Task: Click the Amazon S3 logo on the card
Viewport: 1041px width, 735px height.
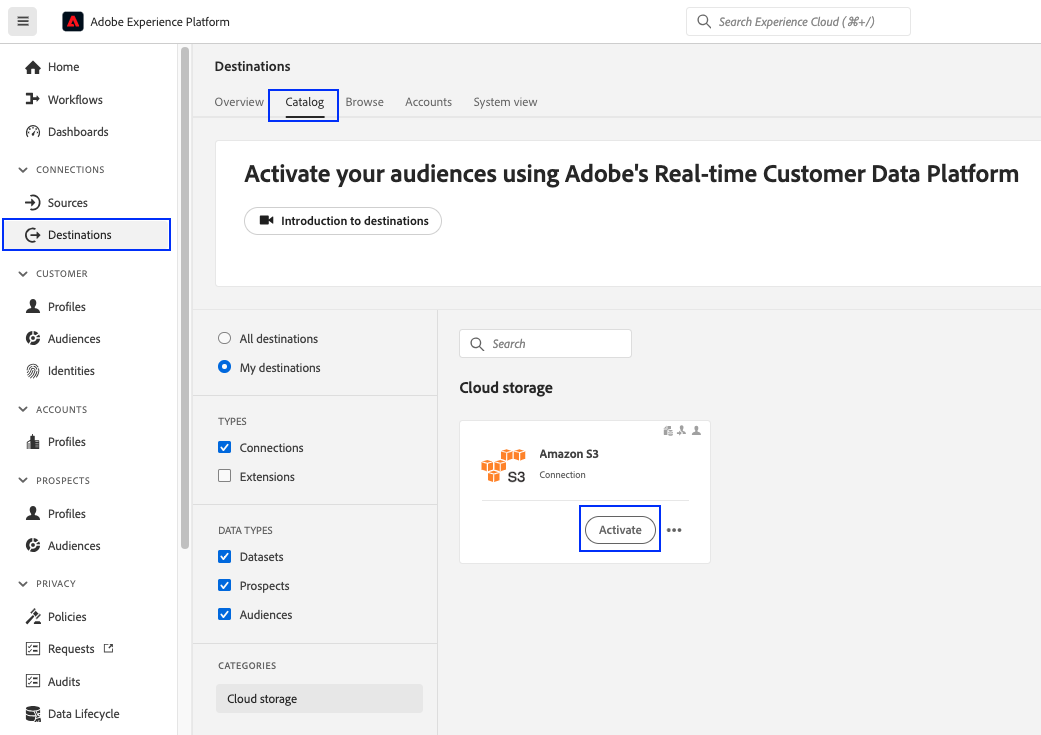Action: [x=503, y=465]
